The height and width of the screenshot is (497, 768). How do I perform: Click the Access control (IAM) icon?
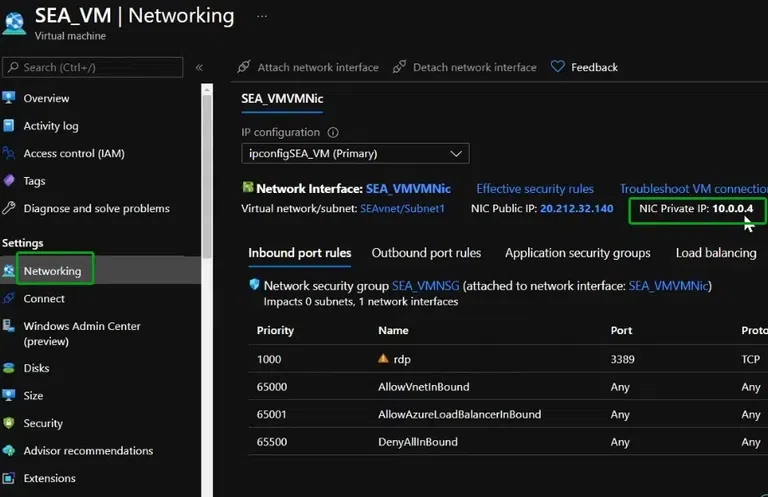click(x=10, y=153)
